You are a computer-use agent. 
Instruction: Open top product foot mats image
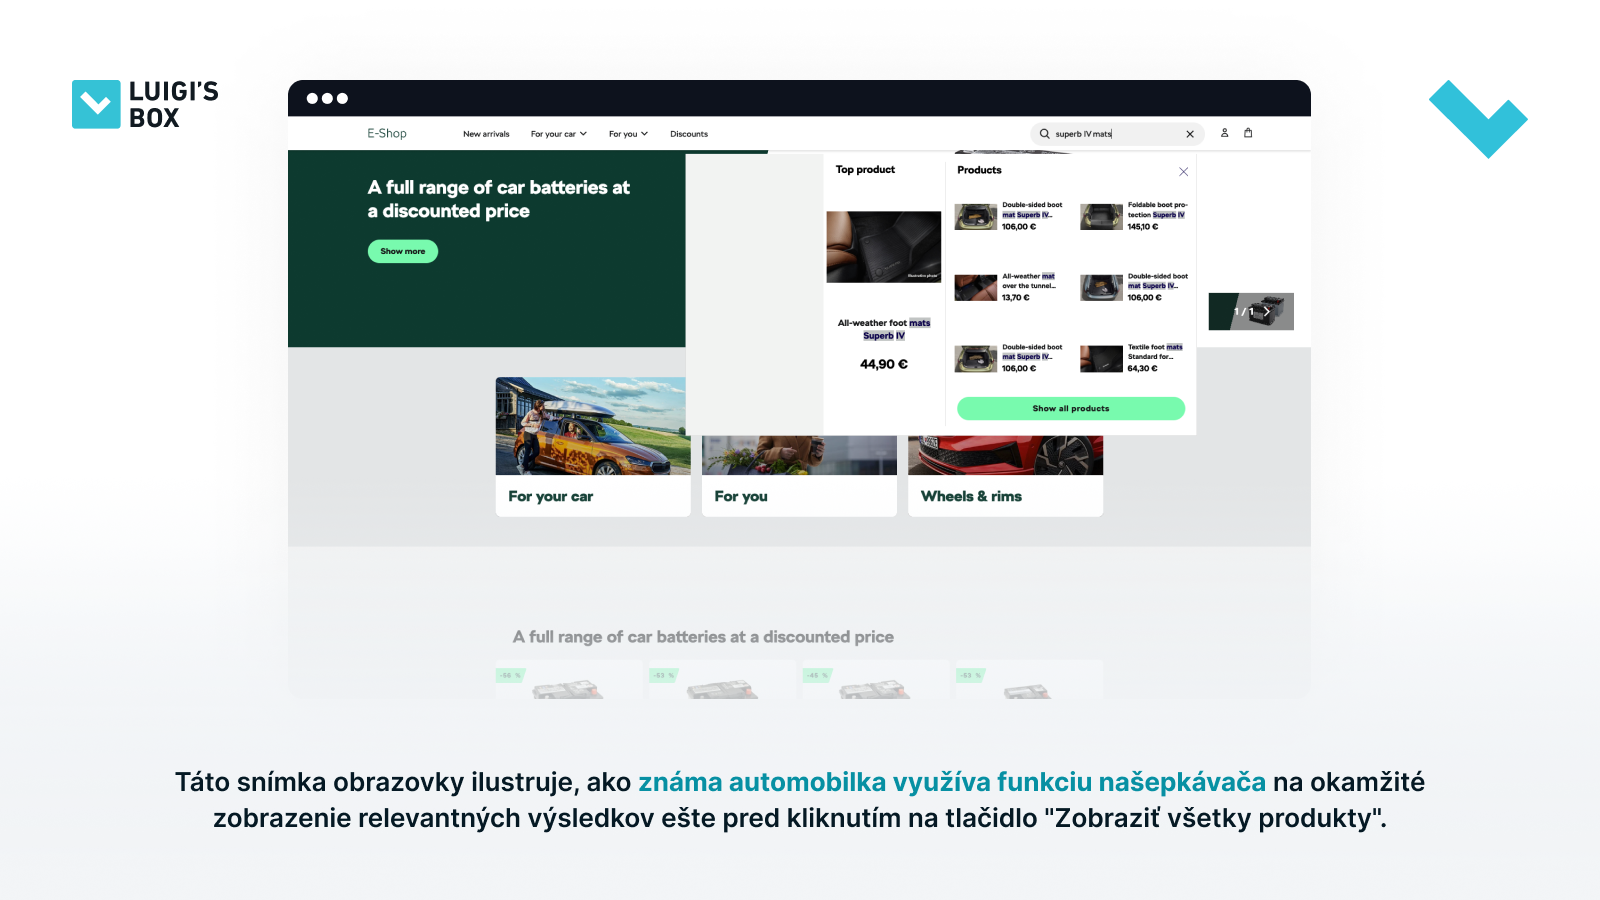pos(884,247)
